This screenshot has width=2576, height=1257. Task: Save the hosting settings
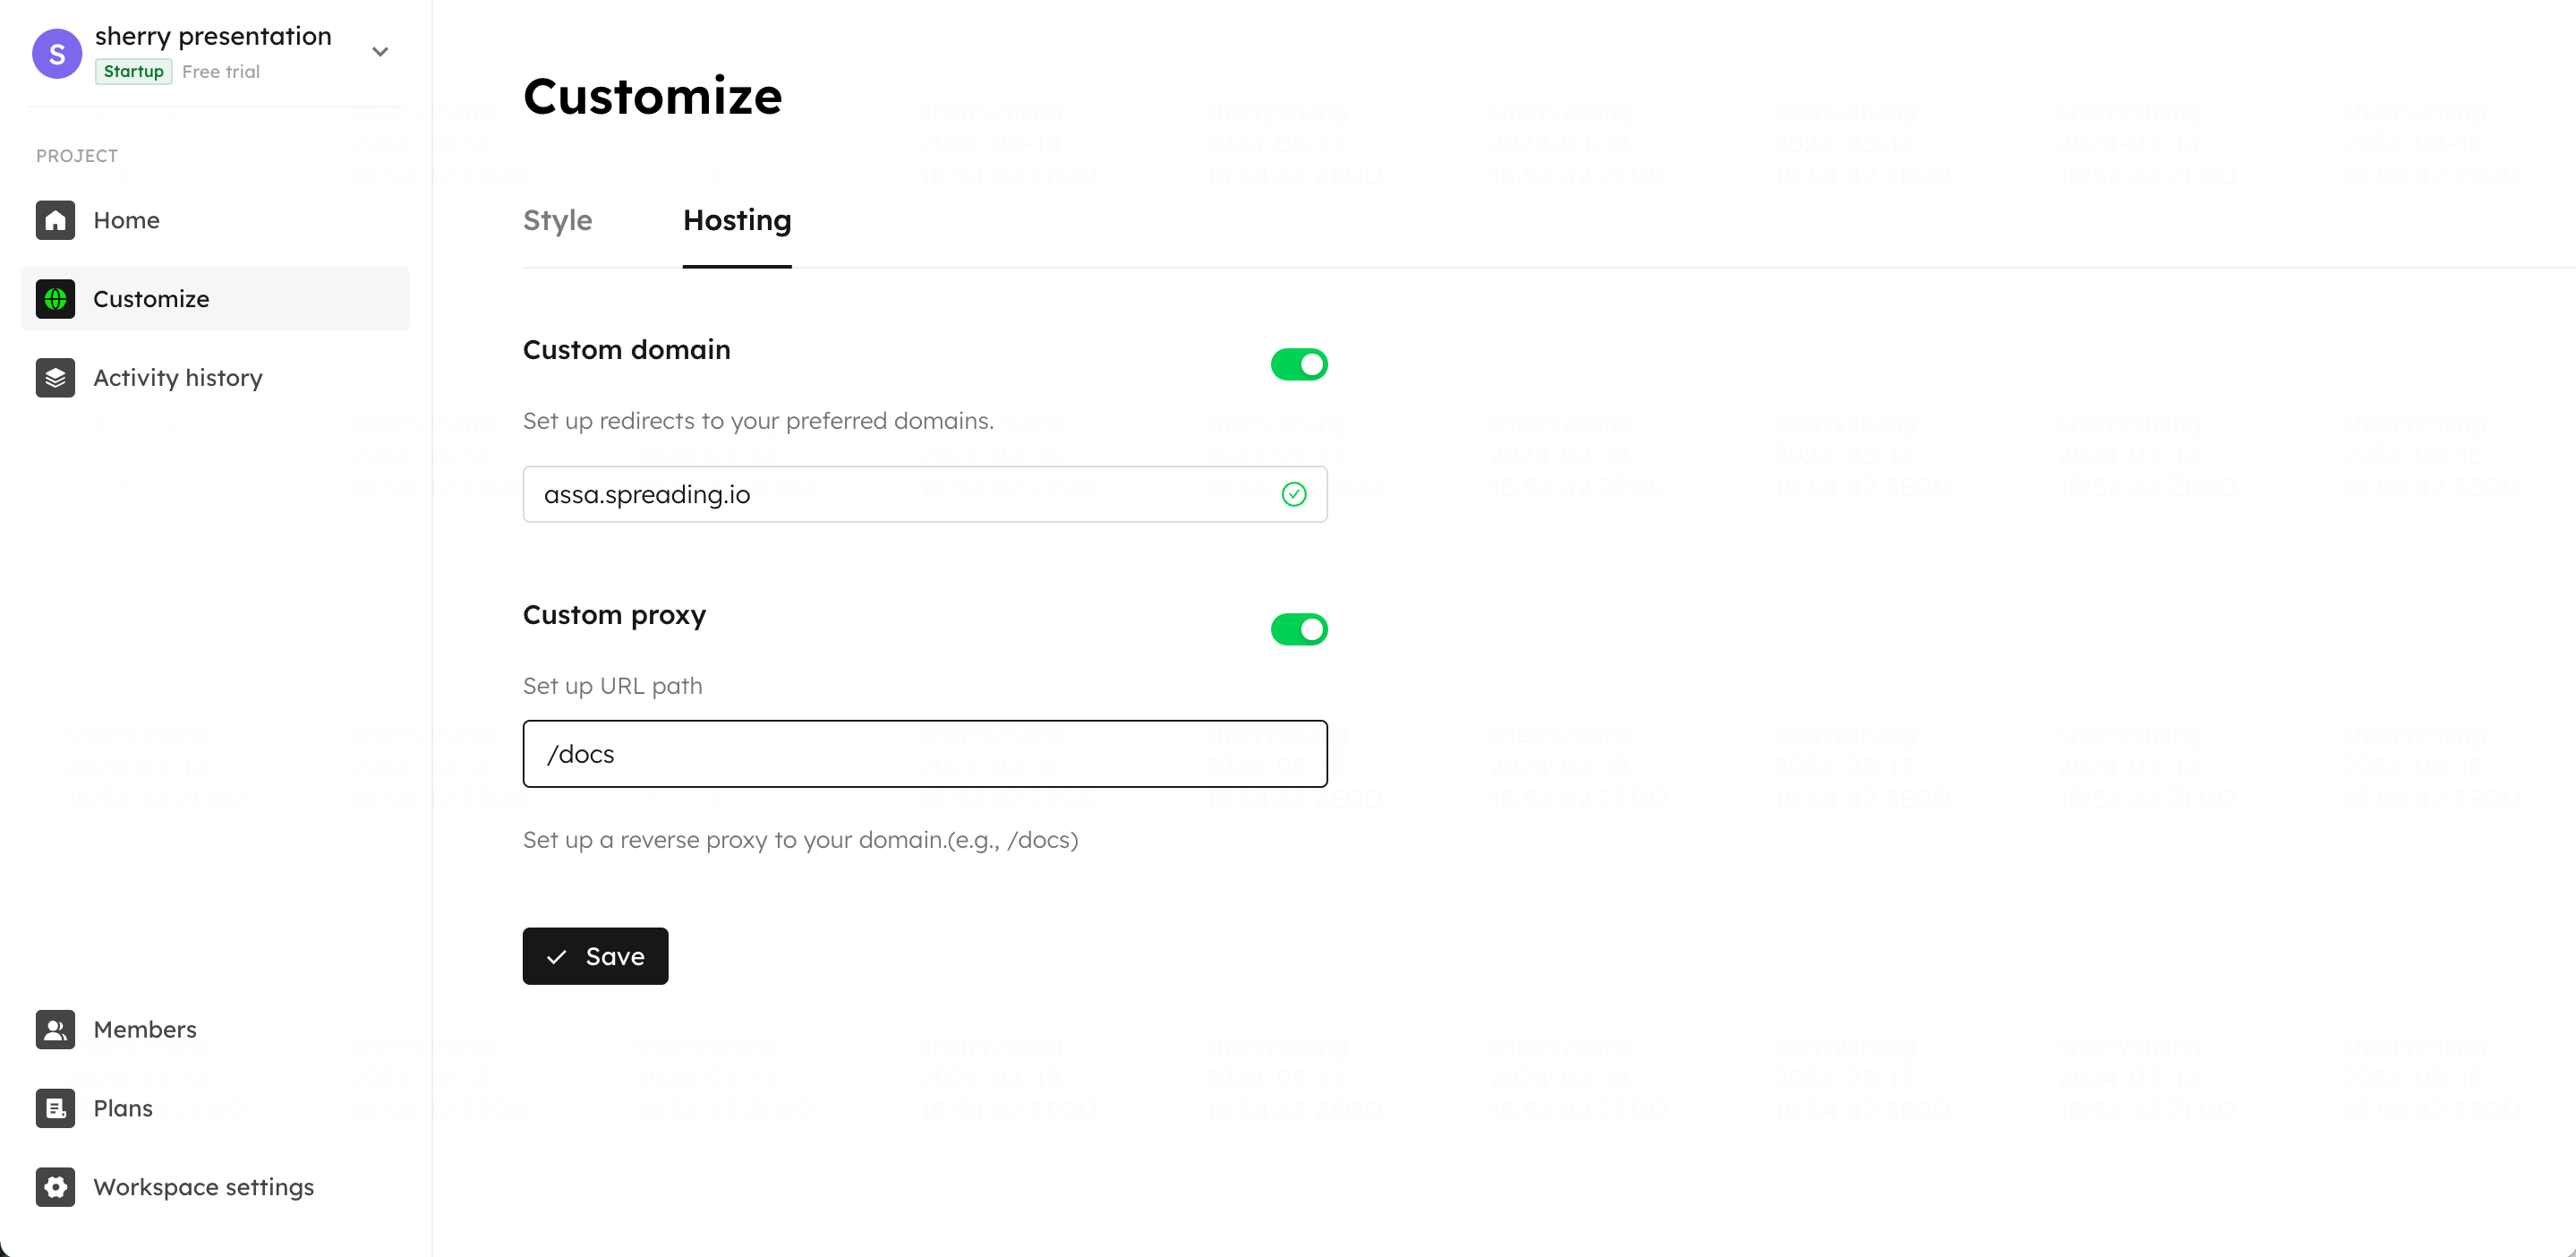pos(595,956)
